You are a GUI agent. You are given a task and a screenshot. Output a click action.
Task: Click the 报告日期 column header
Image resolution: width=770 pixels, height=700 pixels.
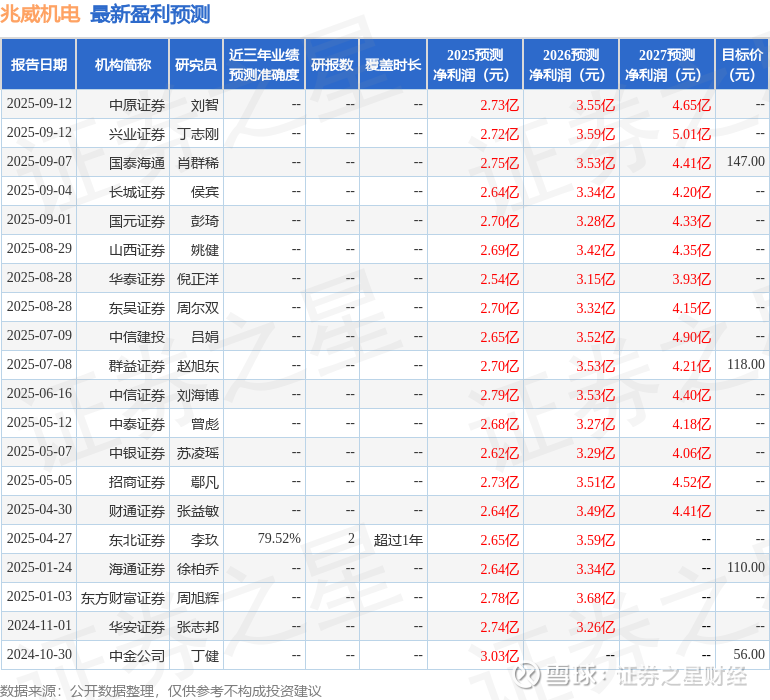(39, 65)
